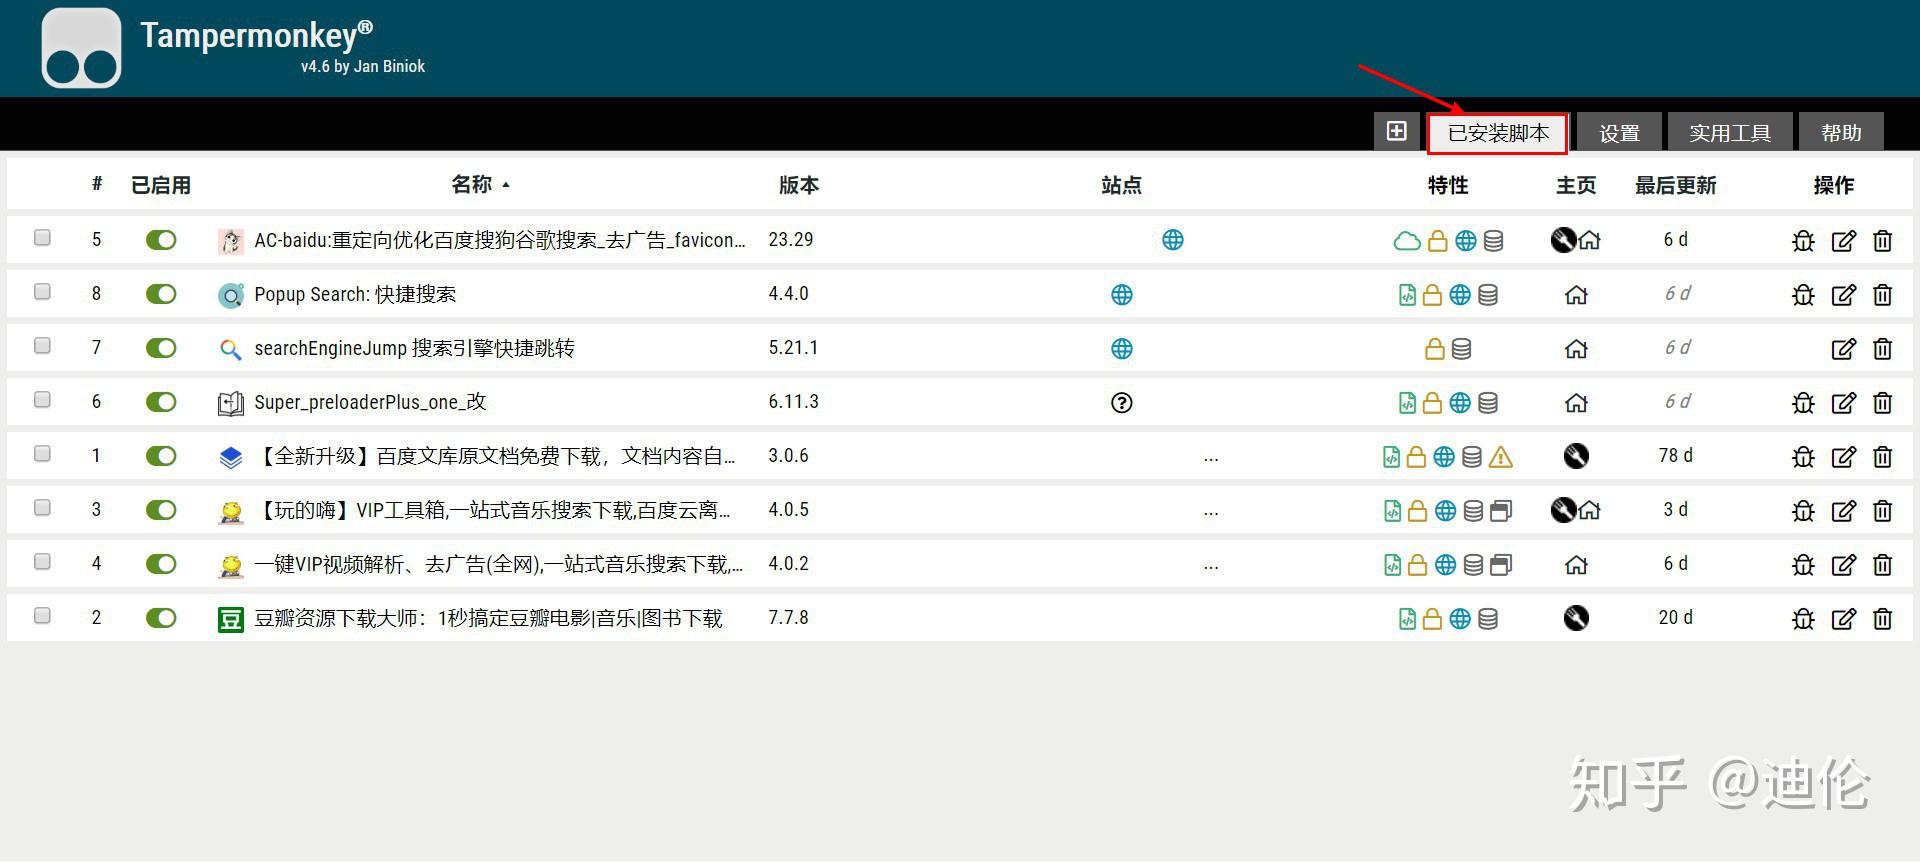
Task: Delete the 一键VIP视频解析 script
Action: coord(1883,565)
